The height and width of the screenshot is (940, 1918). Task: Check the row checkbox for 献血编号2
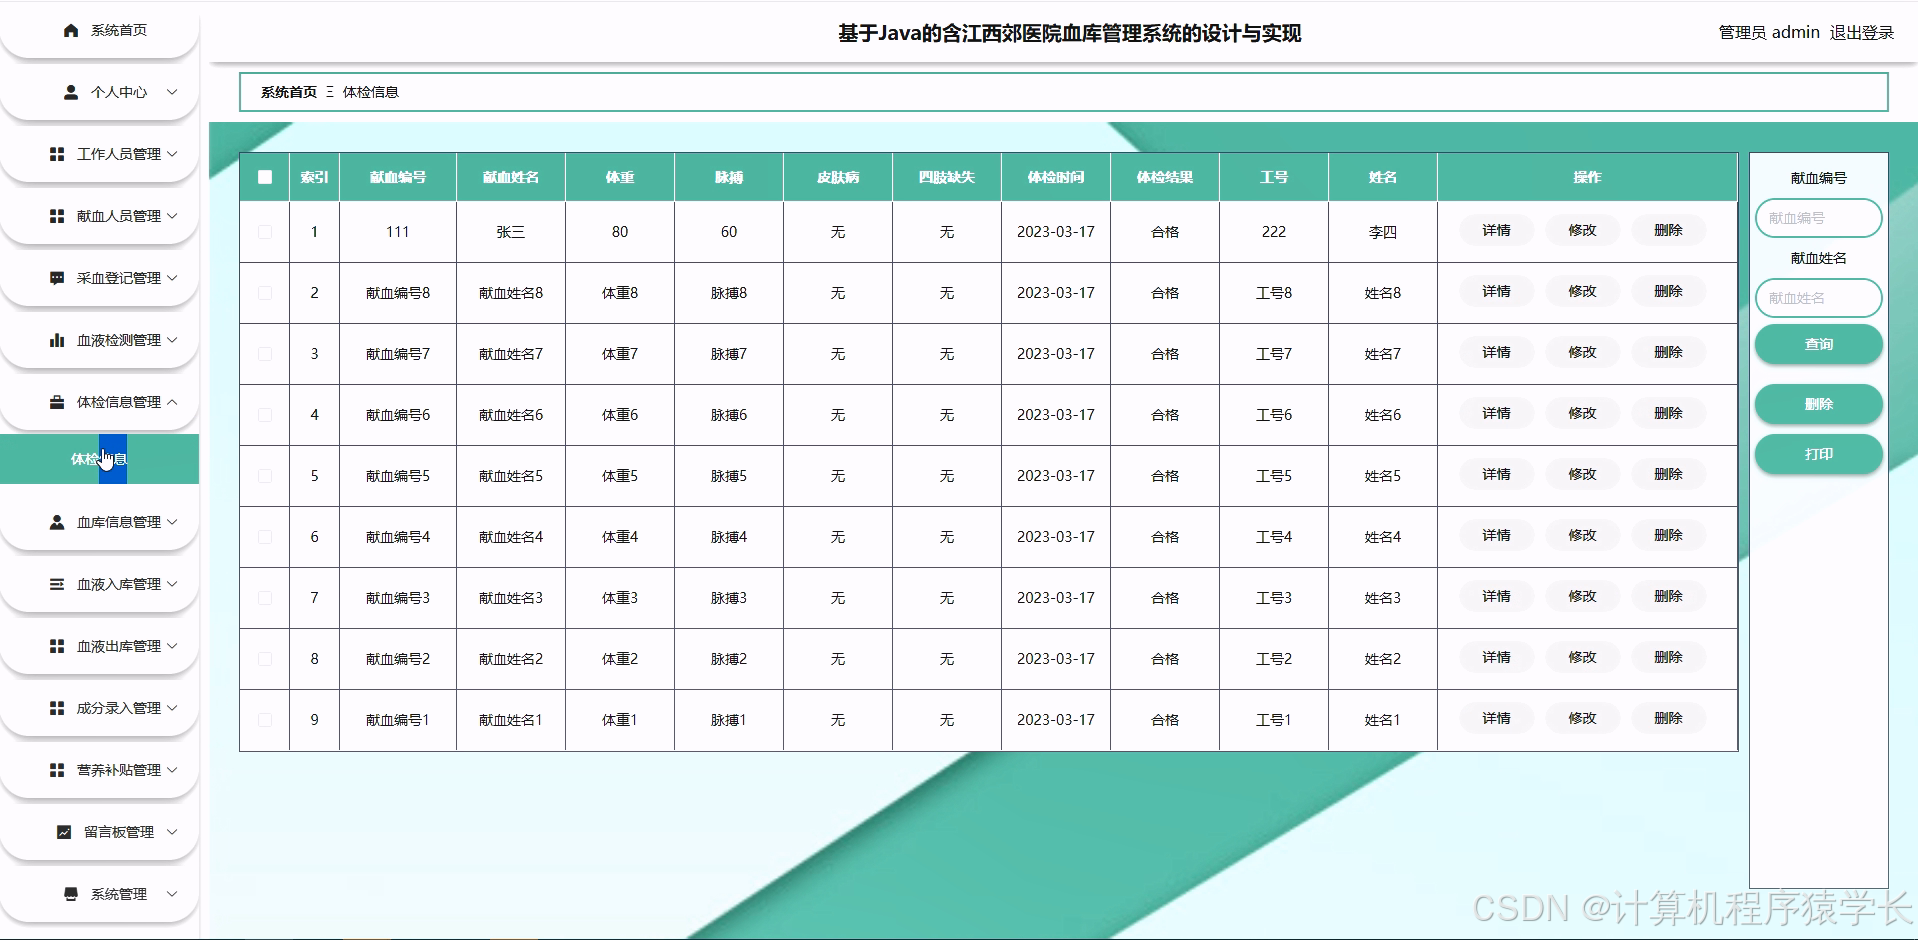(x=265, y=659)
